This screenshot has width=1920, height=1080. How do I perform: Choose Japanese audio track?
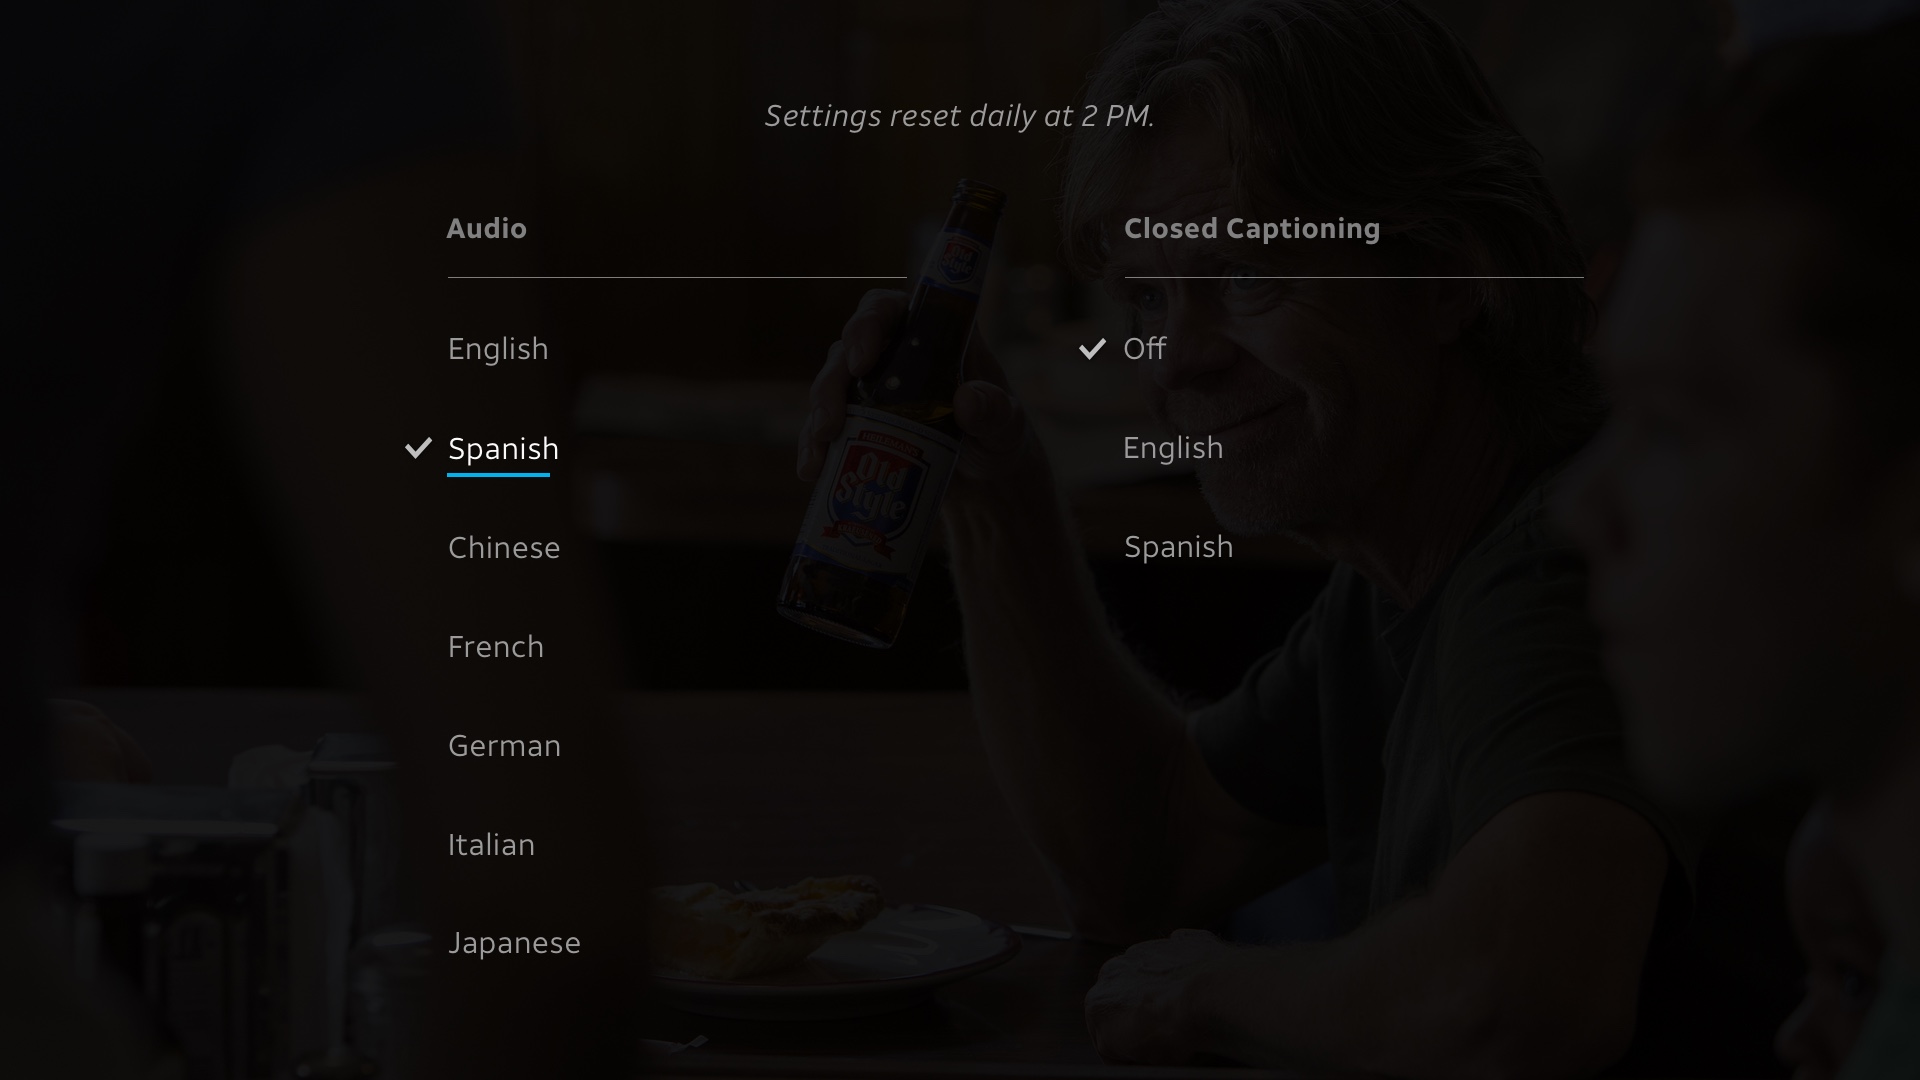tap(514, 944)
